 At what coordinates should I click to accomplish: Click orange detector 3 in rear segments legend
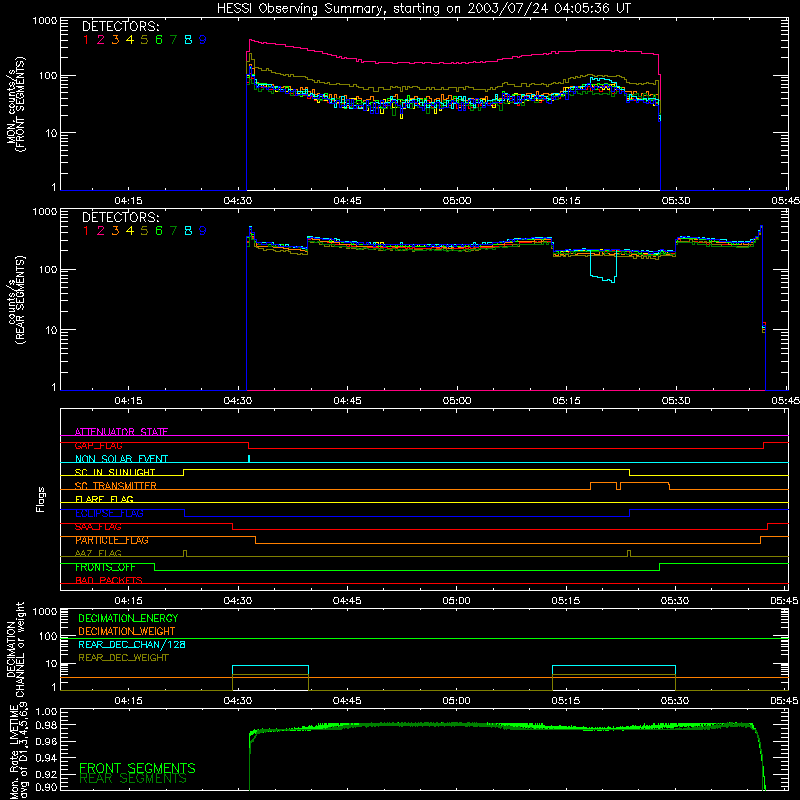pyautogui.click(x=115, y=231)
